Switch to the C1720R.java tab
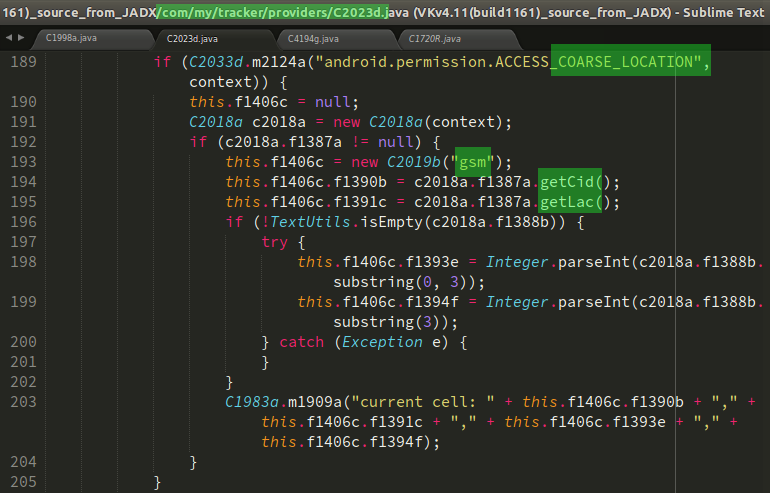This screenshot has width=770, height=493. click(x=435, y=38)
